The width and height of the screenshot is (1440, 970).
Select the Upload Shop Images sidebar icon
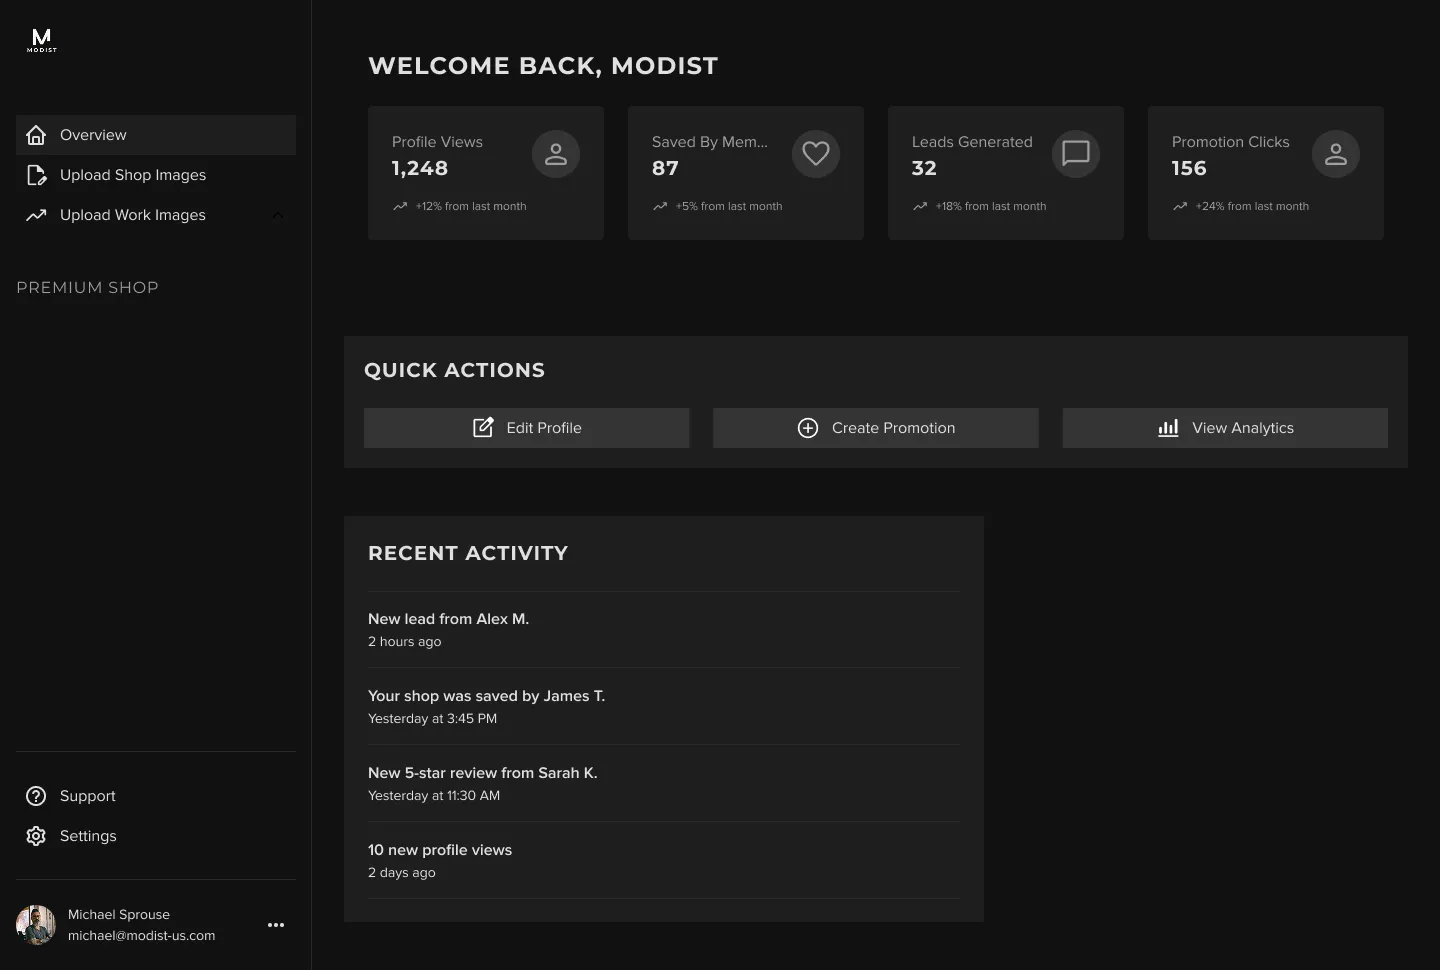click(x=36, y=175)
